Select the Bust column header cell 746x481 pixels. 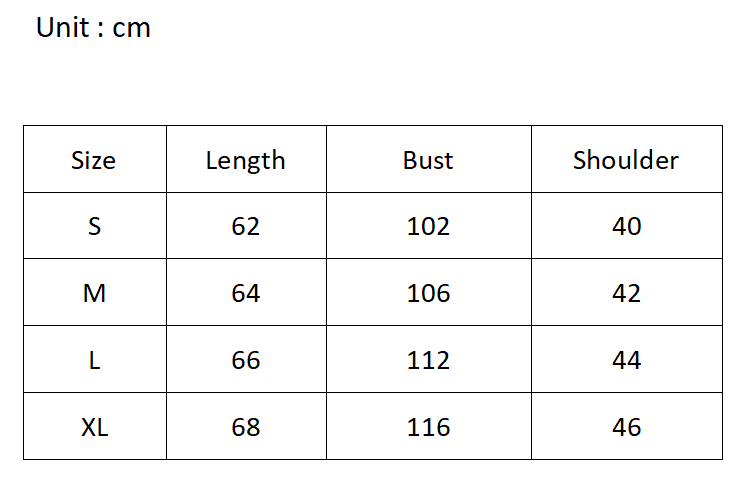tap(428, 160)
